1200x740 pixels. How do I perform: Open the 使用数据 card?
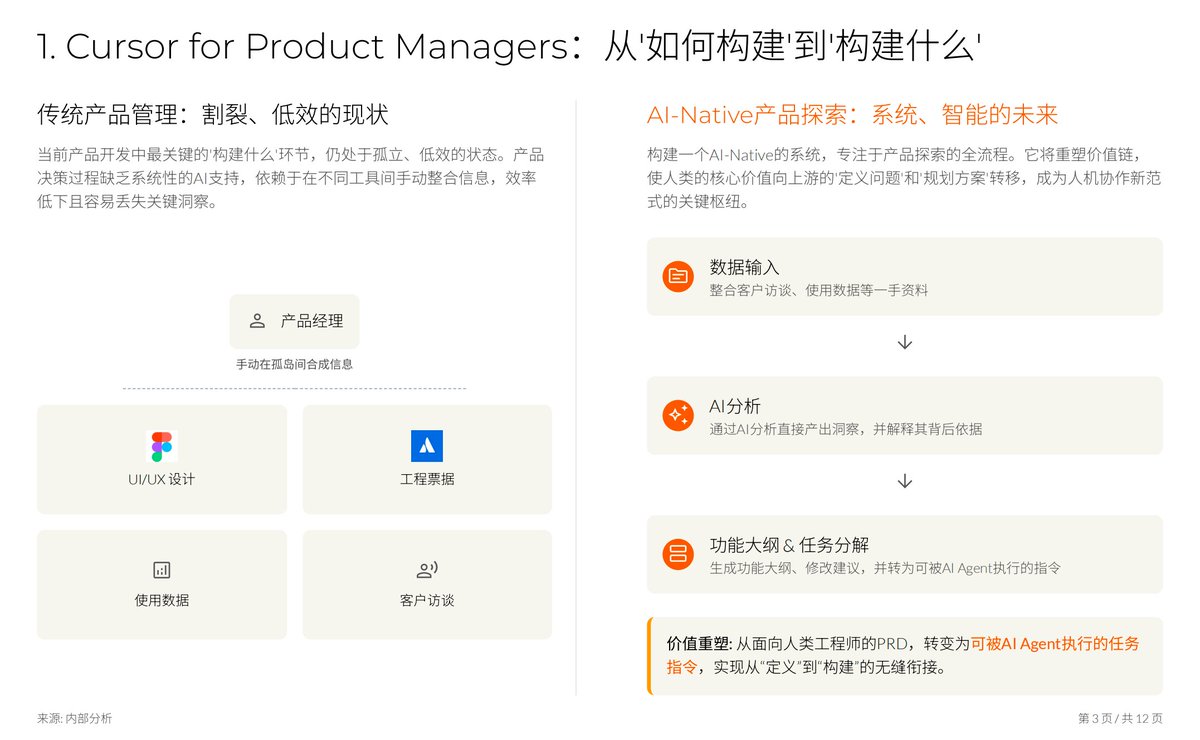click(x=162, y=584)
